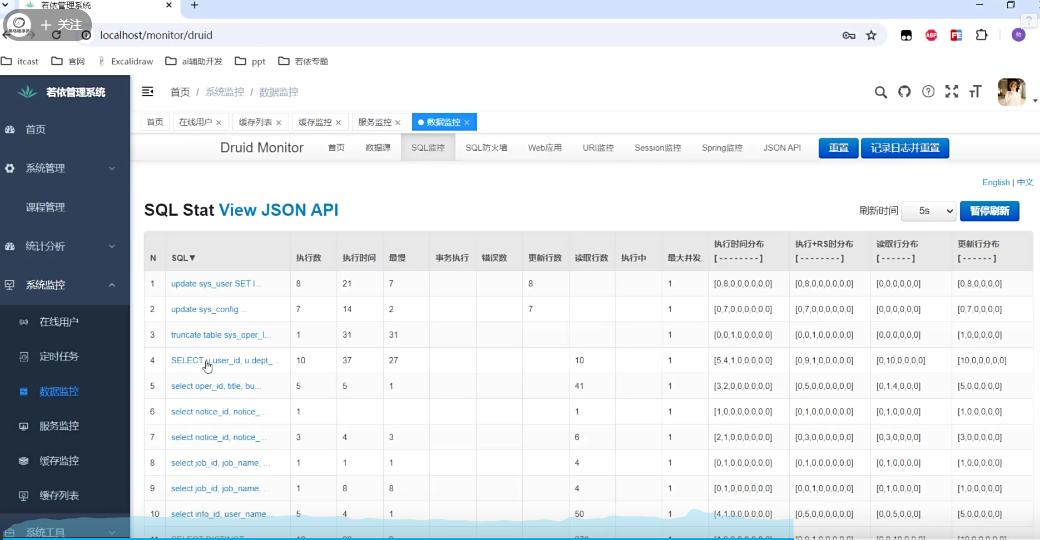The height and width of the screenshot is (540, 1040).
Task: Switch to 首页 page tab
Action: [x=155, y=122]
